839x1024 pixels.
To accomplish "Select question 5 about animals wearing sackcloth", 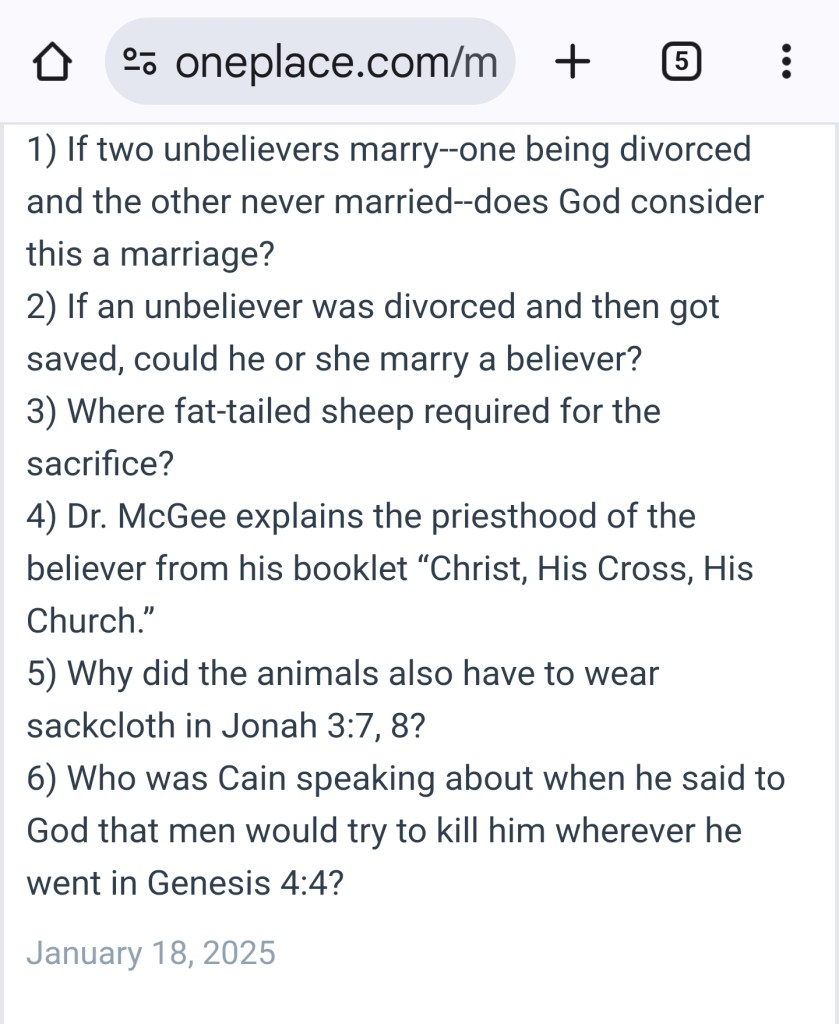I will [x=342, y=673].
